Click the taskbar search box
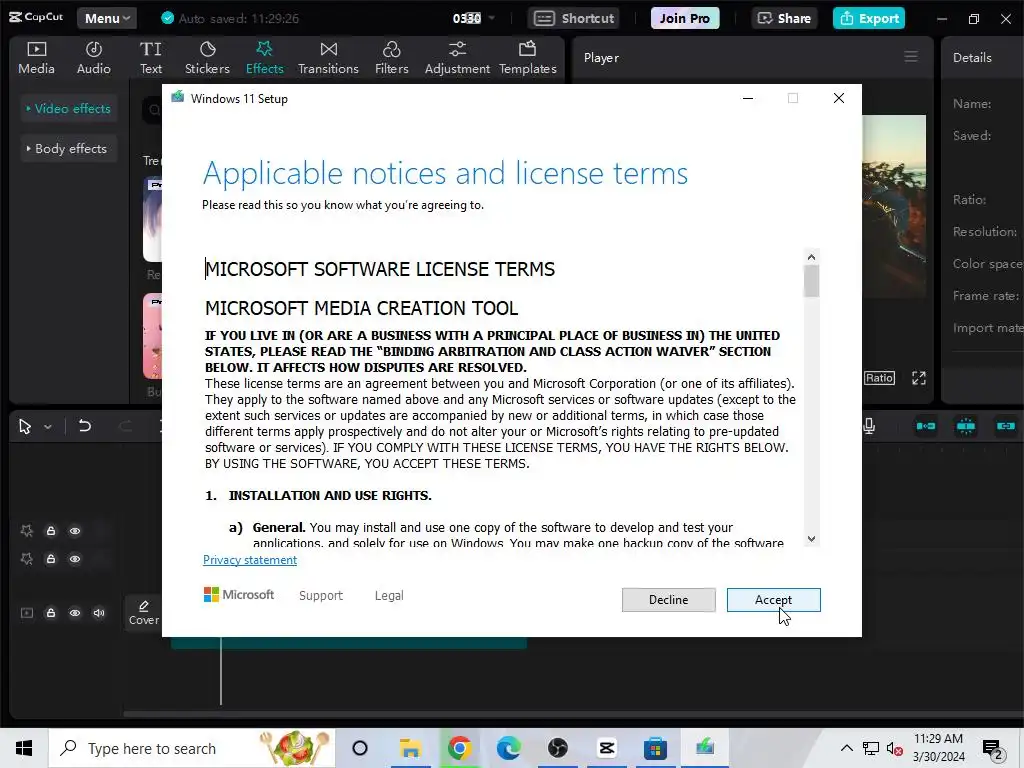The width and height of the screenshot is (1024, 768). pyautogui.click(x=191, y=748)
